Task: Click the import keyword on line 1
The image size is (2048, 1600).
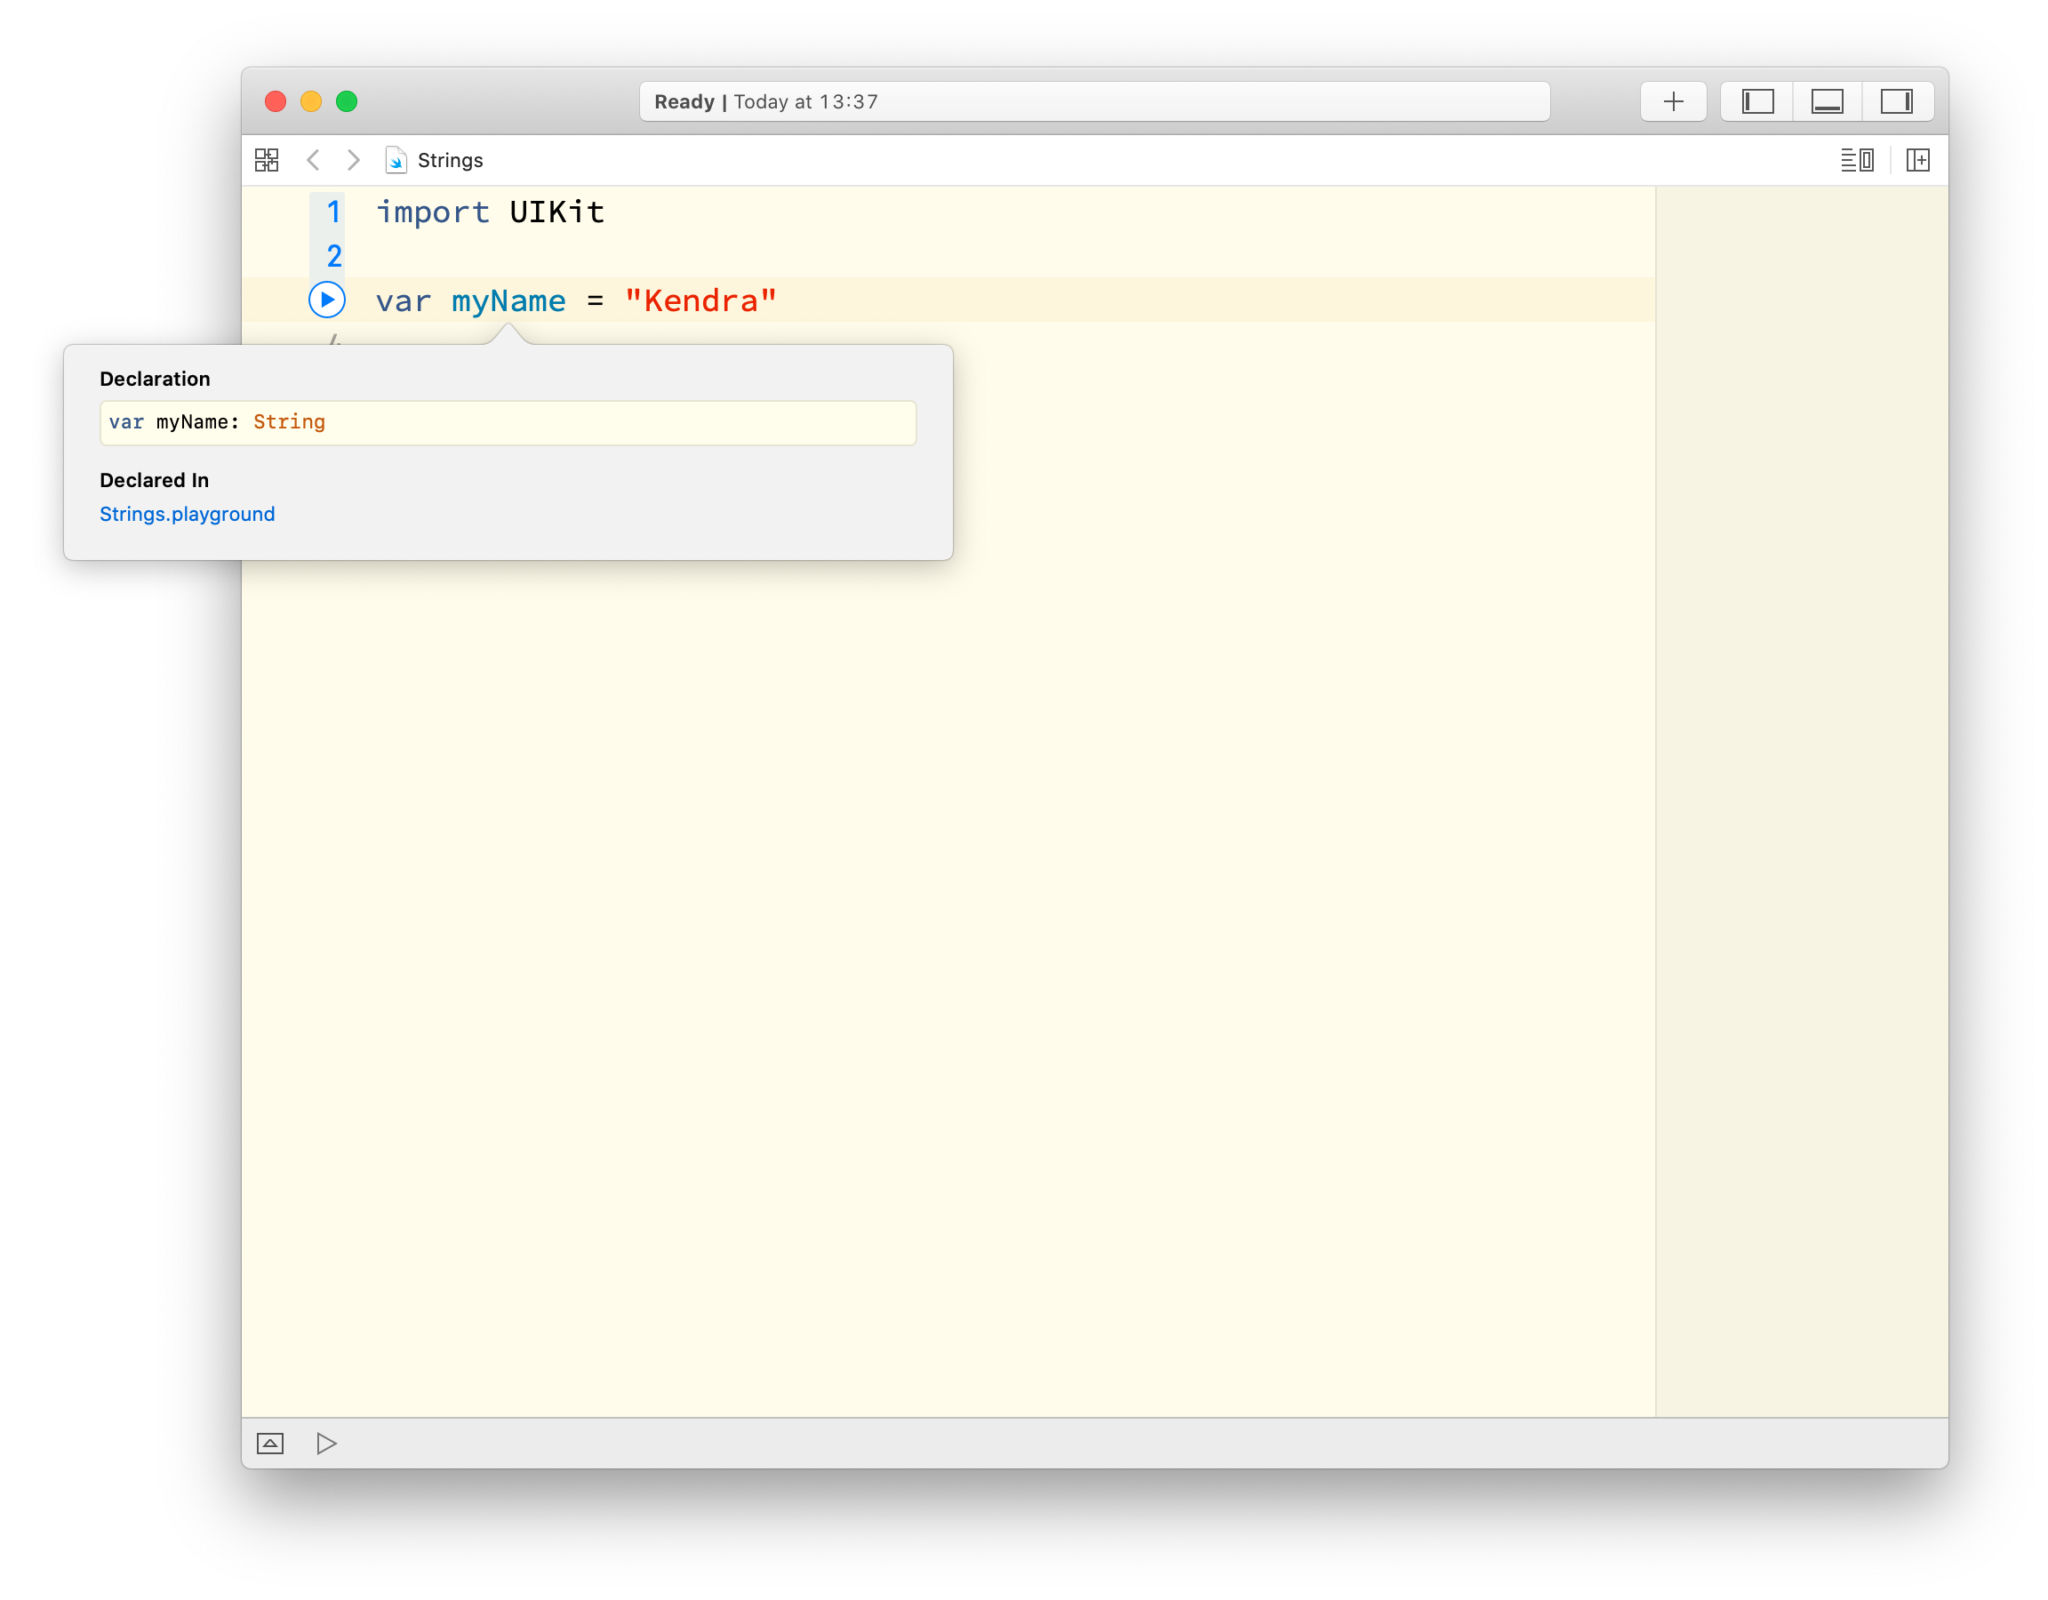Action: click(432, 212)
